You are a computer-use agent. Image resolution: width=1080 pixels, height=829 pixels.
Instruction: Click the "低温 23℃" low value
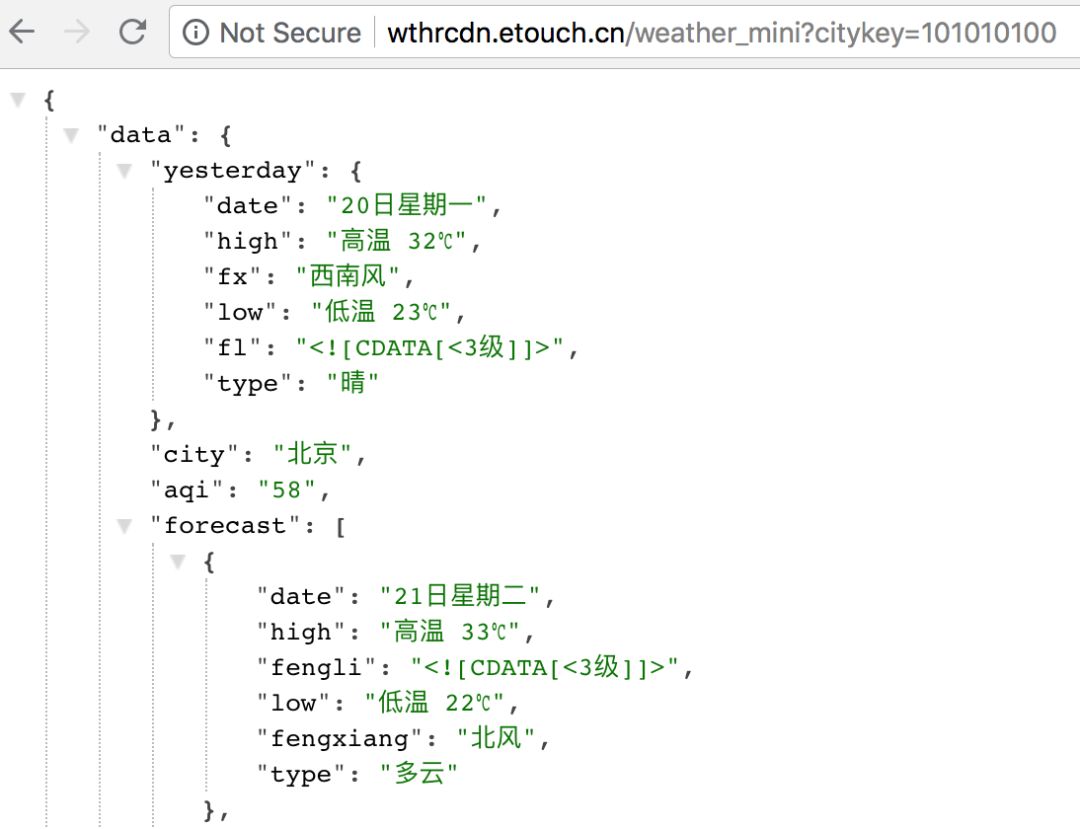pyautogui.click(x=382, y=312)
